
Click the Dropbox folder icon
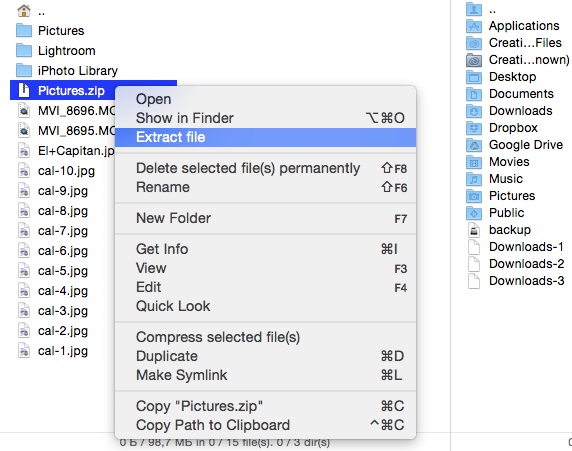(474, 128)
